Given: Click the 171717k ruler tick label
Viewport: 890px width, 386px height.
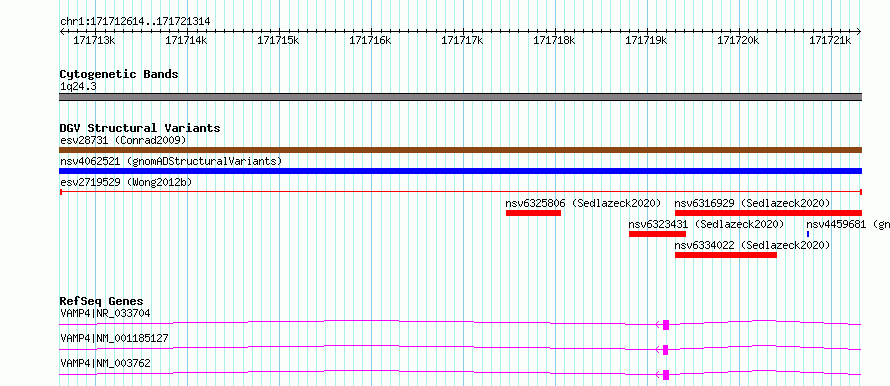Looking at the screenshot, I should [x=463, y=40].
